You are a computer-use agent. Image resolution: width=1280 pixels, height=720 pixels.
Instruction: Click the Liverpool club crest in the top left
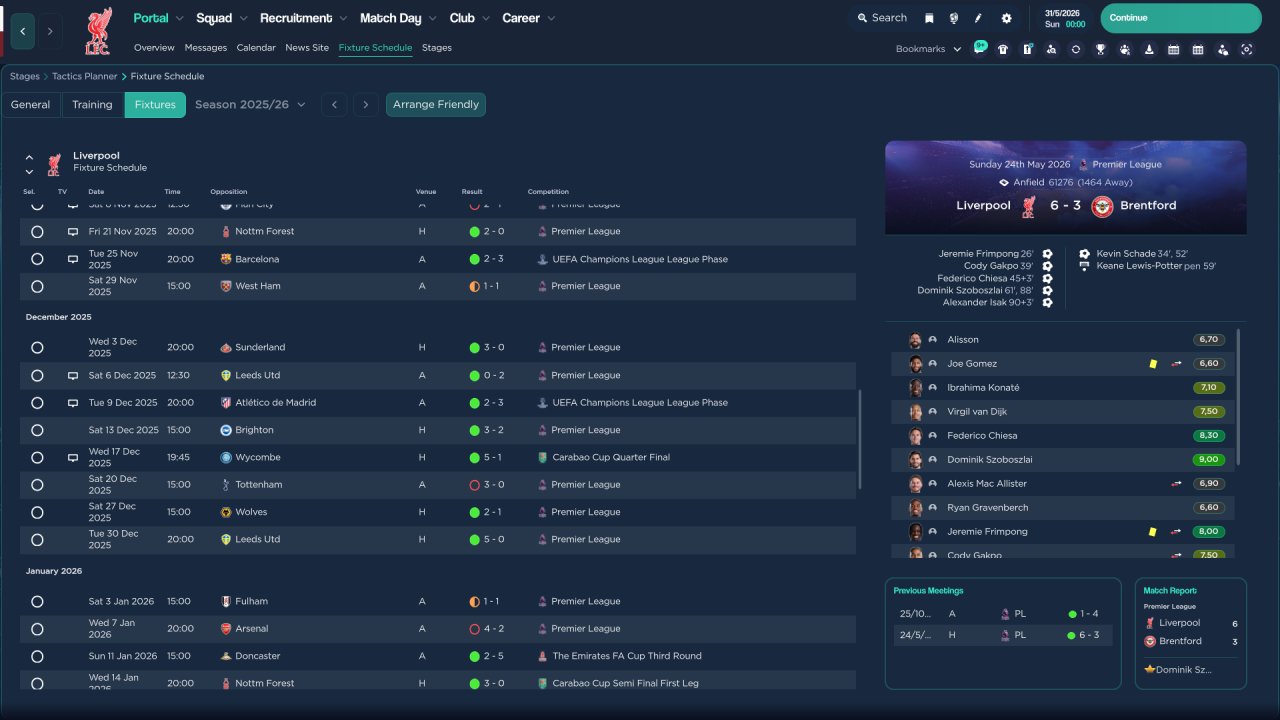[98, 31]
